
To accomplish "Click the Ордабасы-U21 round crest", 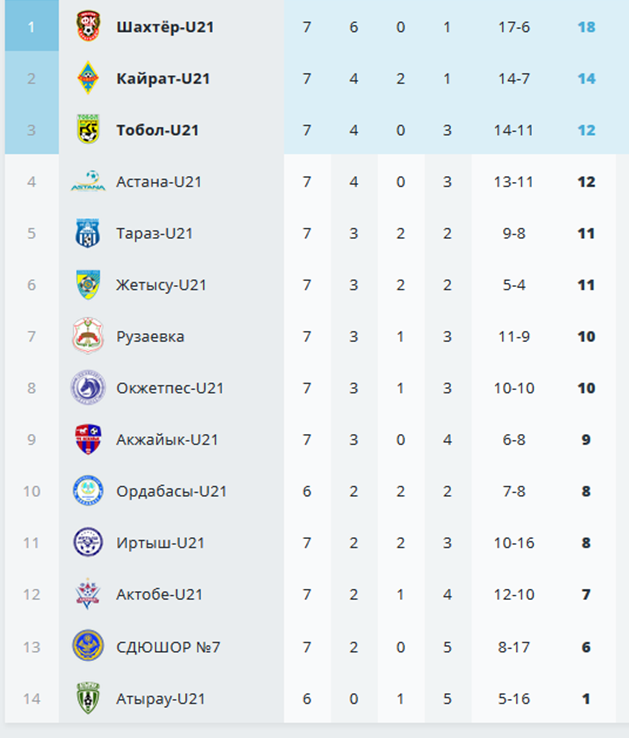I will (x=88, y=491).
